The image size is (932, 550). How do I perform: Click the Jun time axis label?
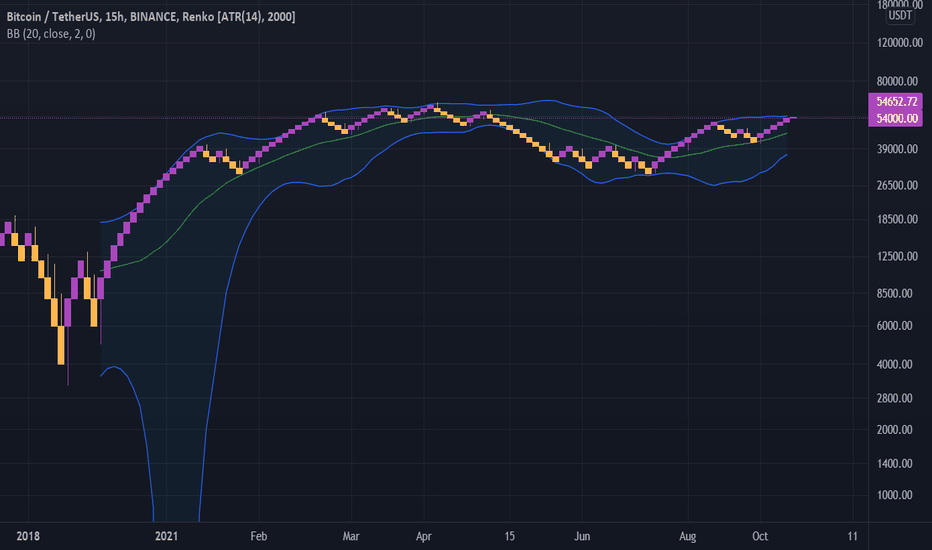(582, 536)
